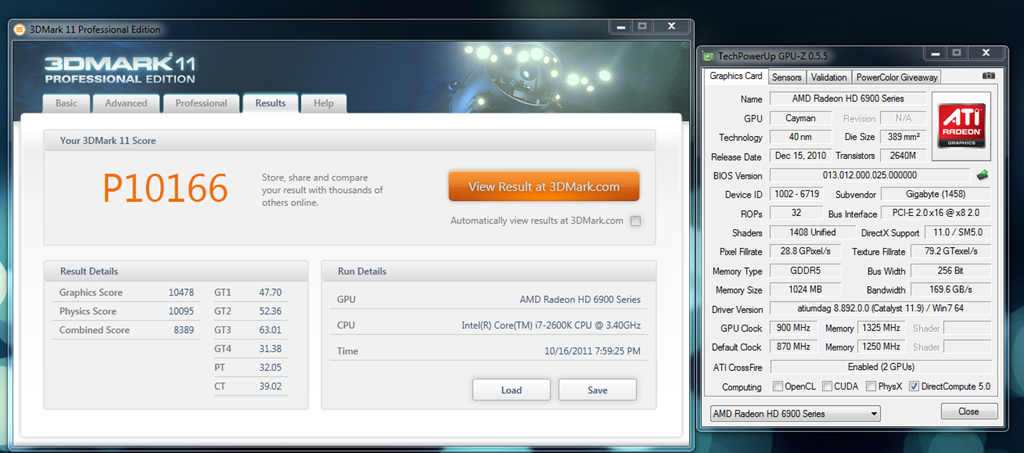Open the PowerColor Giveaway tab
Screen dimensions: 1024x453
pyautogui.click(x=897, y=77)
